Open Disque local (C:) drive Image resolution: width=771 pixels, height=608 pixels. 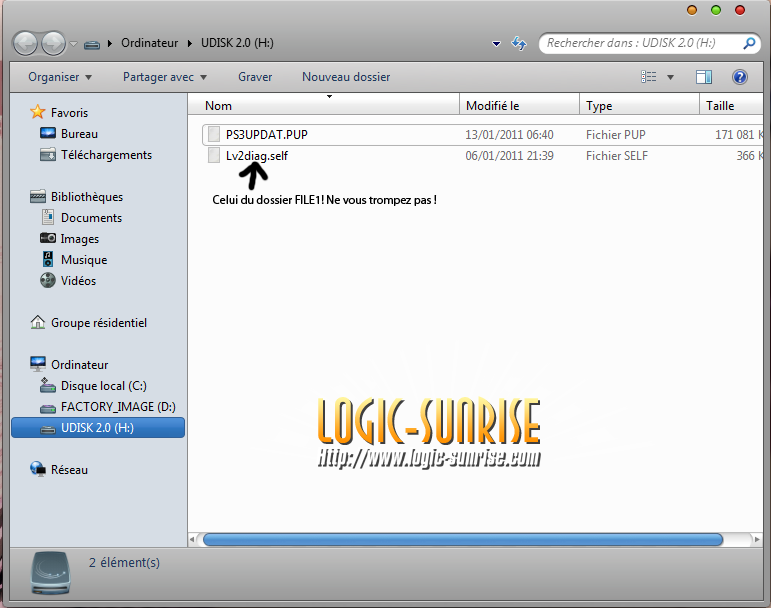pos(105,386)
